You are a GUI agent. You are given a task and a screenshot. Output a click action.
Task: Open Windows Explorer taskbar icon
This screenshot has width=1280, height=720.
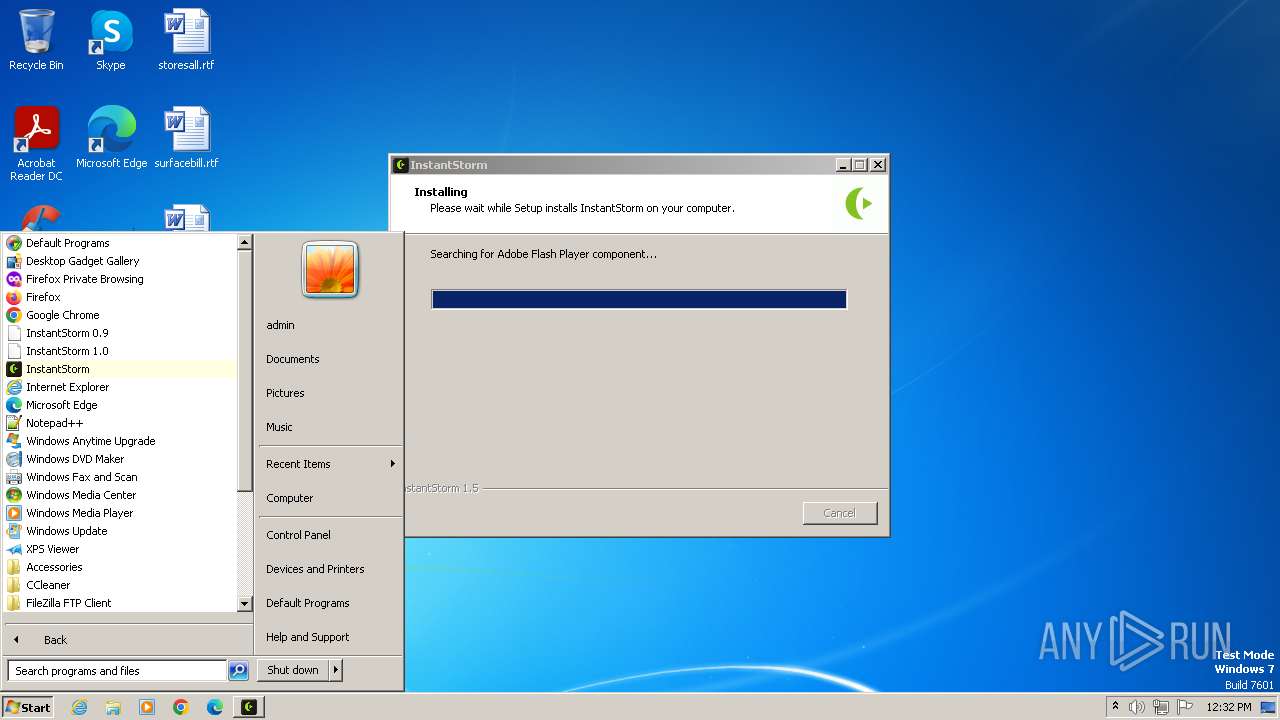point(113,707)
